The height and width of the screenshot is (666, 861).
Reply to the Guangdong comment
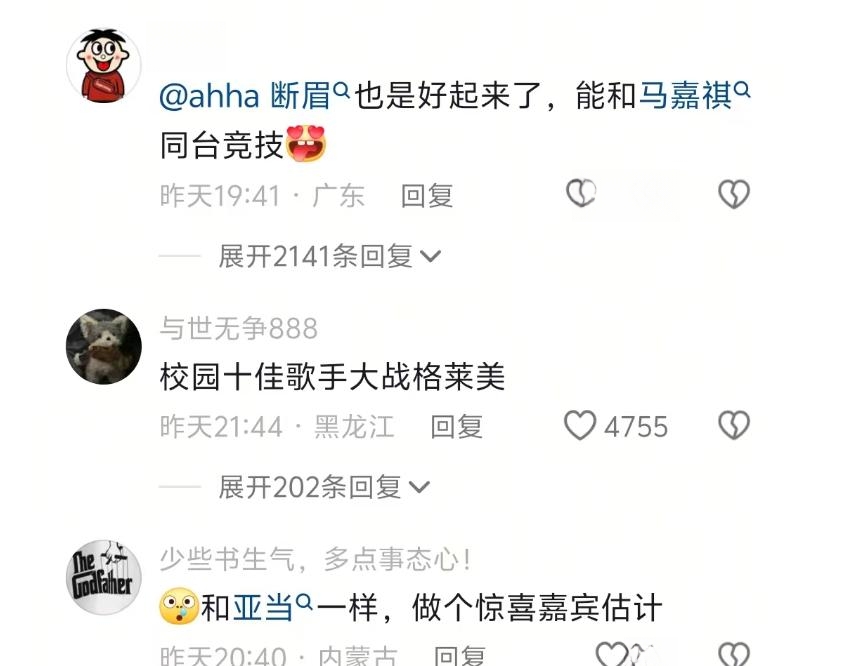tap(427, 196)
